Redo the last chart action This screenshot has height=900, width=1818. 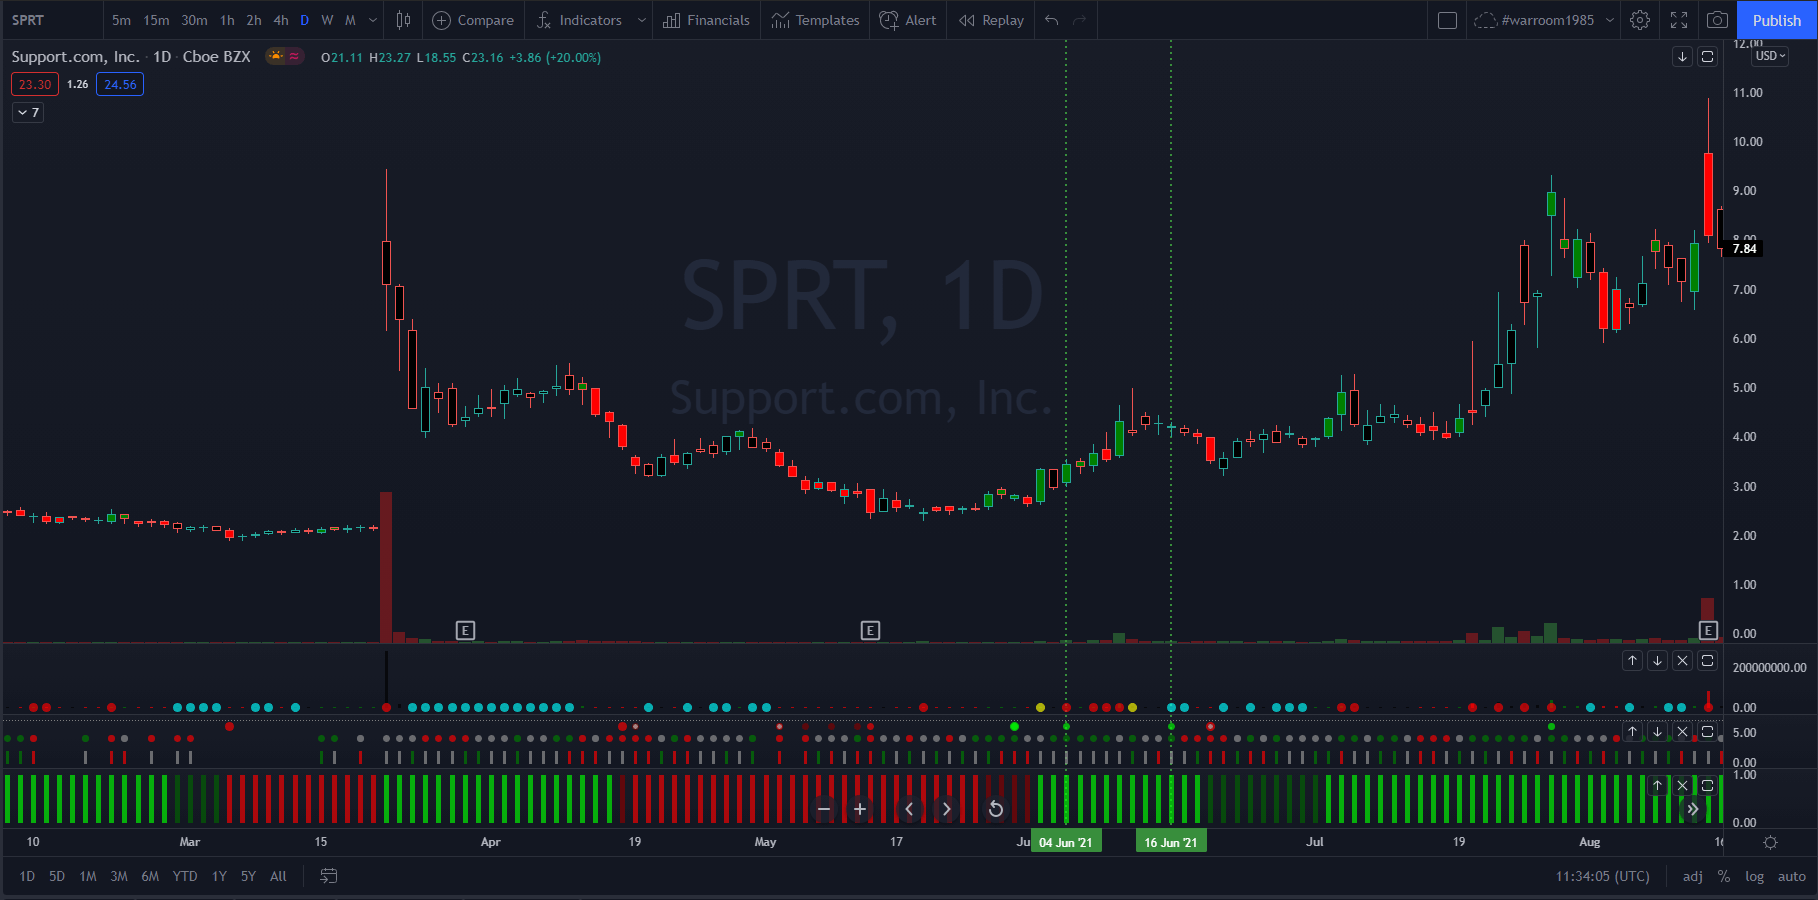pyautogui.click(x=1079, y=20)
